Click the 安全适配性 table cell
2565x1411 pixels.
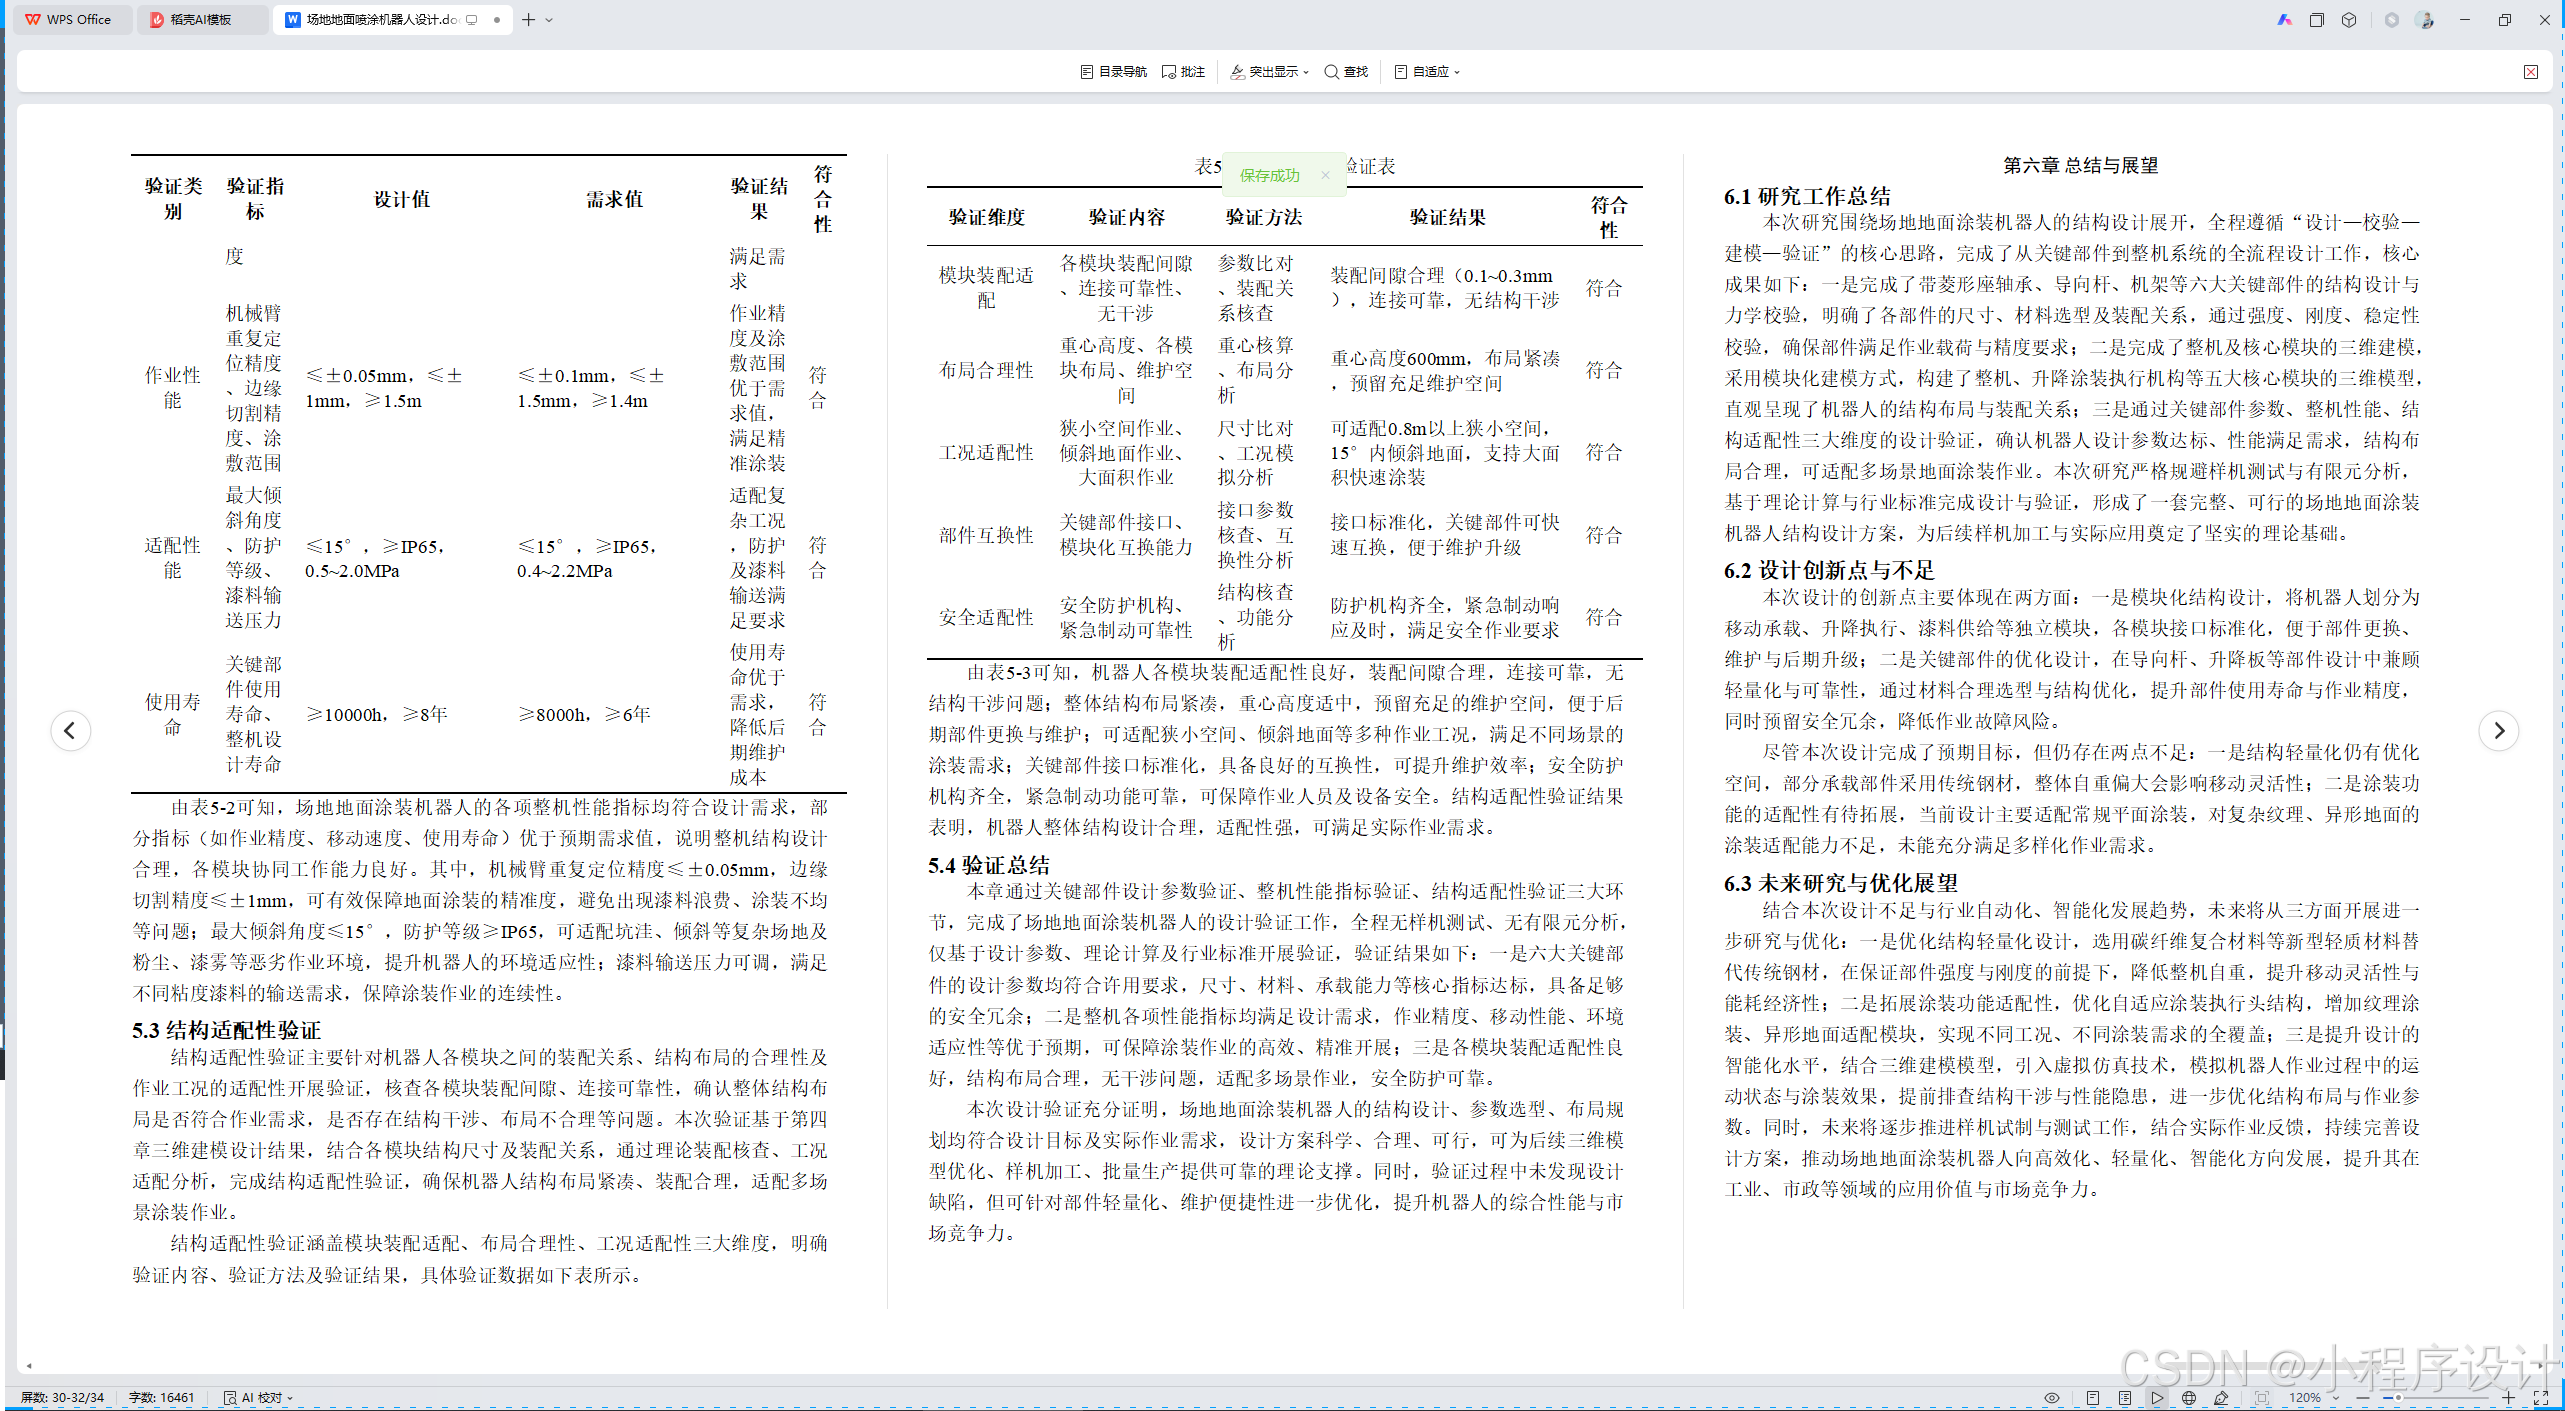click(x=986, y=617)
